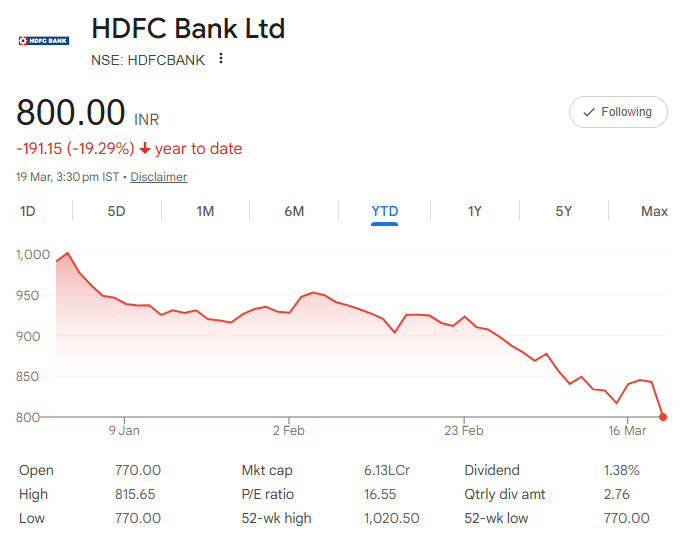
Task: Select the 1M time range tab
Action: pyautogui.click(x=205, y=211)
